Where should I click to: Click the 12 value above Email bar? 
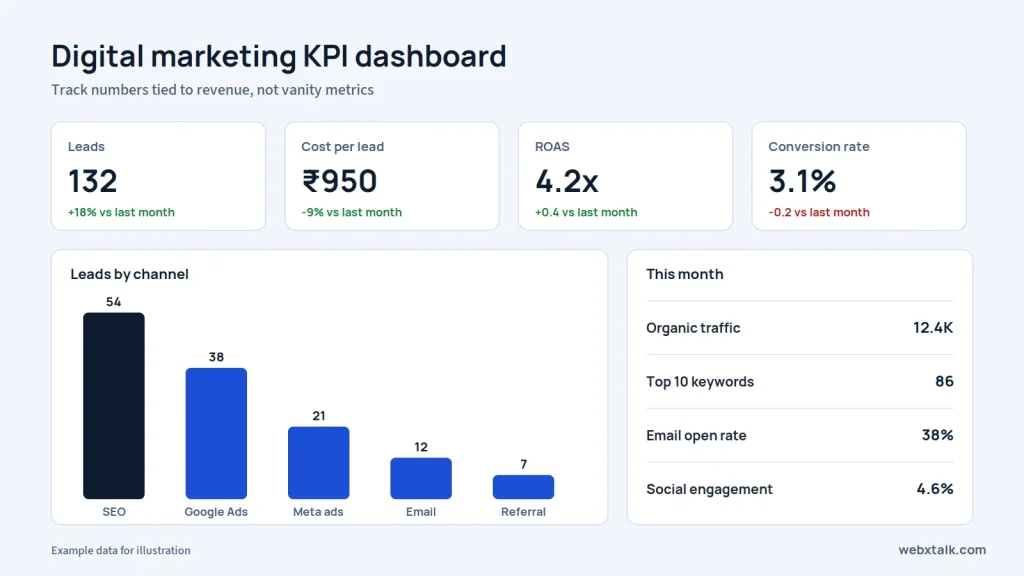click(421, 447)
